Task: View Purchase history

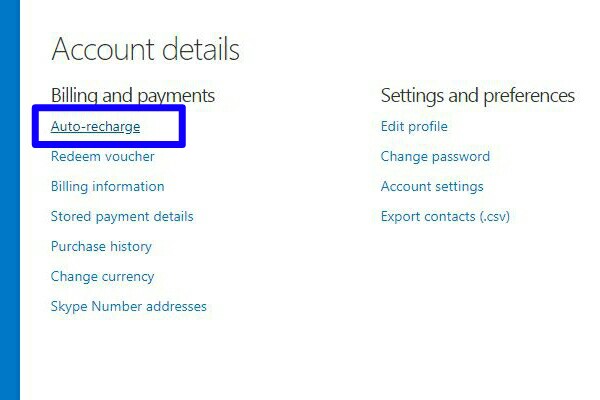Action: click(101, 246)
